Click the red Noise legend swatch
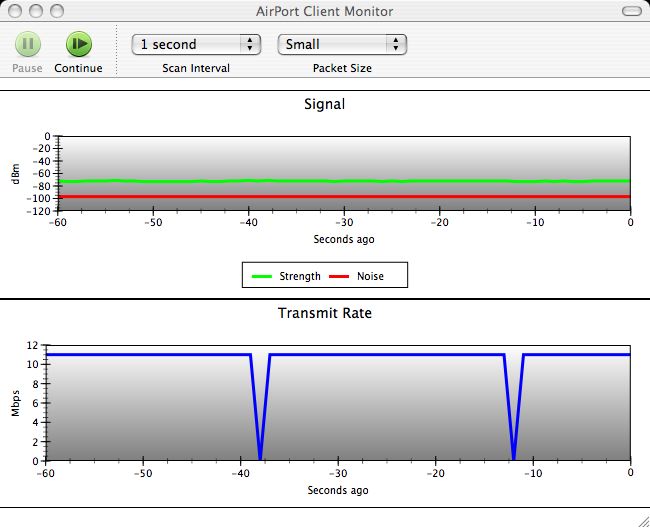The width and height of the screenshot is (650, 528). (x=339, y=276)
